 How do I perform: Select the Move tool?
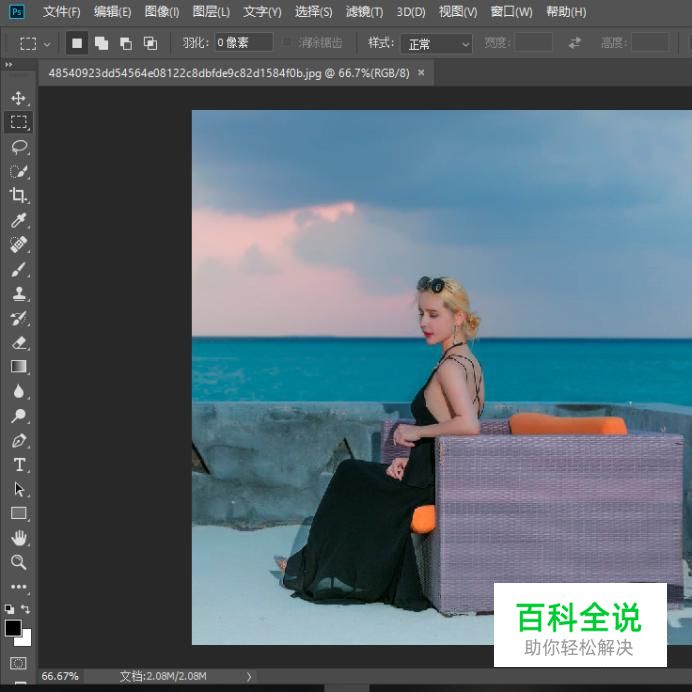click(x=18, y=98)
